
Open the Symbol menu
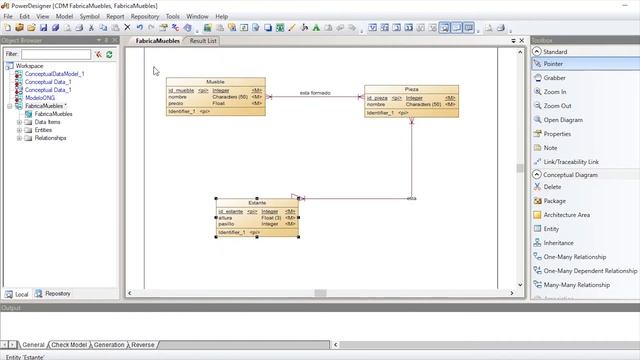click(x=89, y=16)
